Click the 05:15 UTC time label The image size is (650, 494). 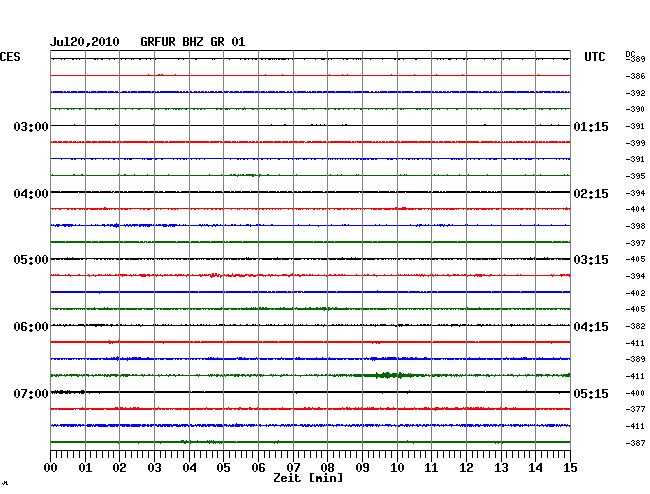pyautogui.click(x=591, y=393)
